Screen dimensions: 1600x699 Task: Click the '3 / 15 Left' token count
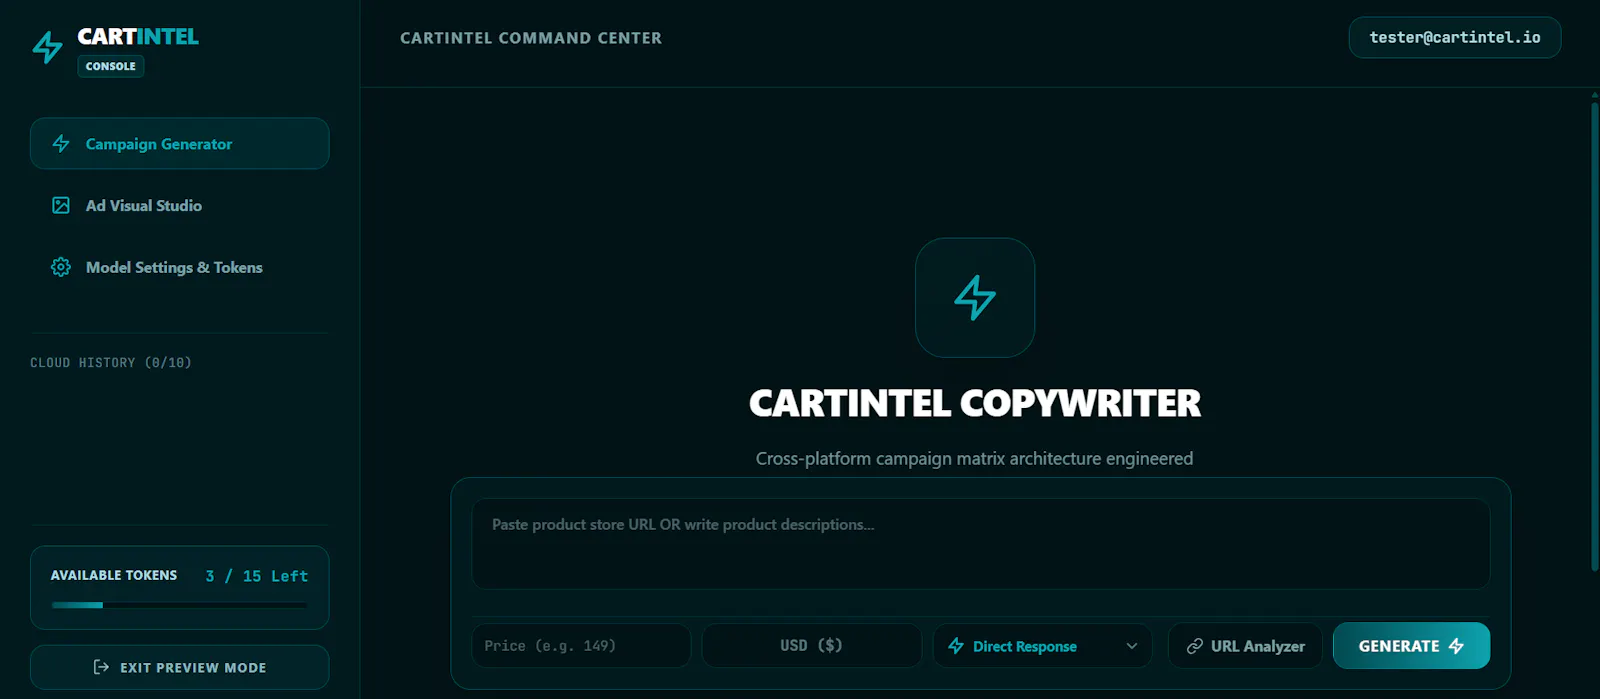coord(257,576)
